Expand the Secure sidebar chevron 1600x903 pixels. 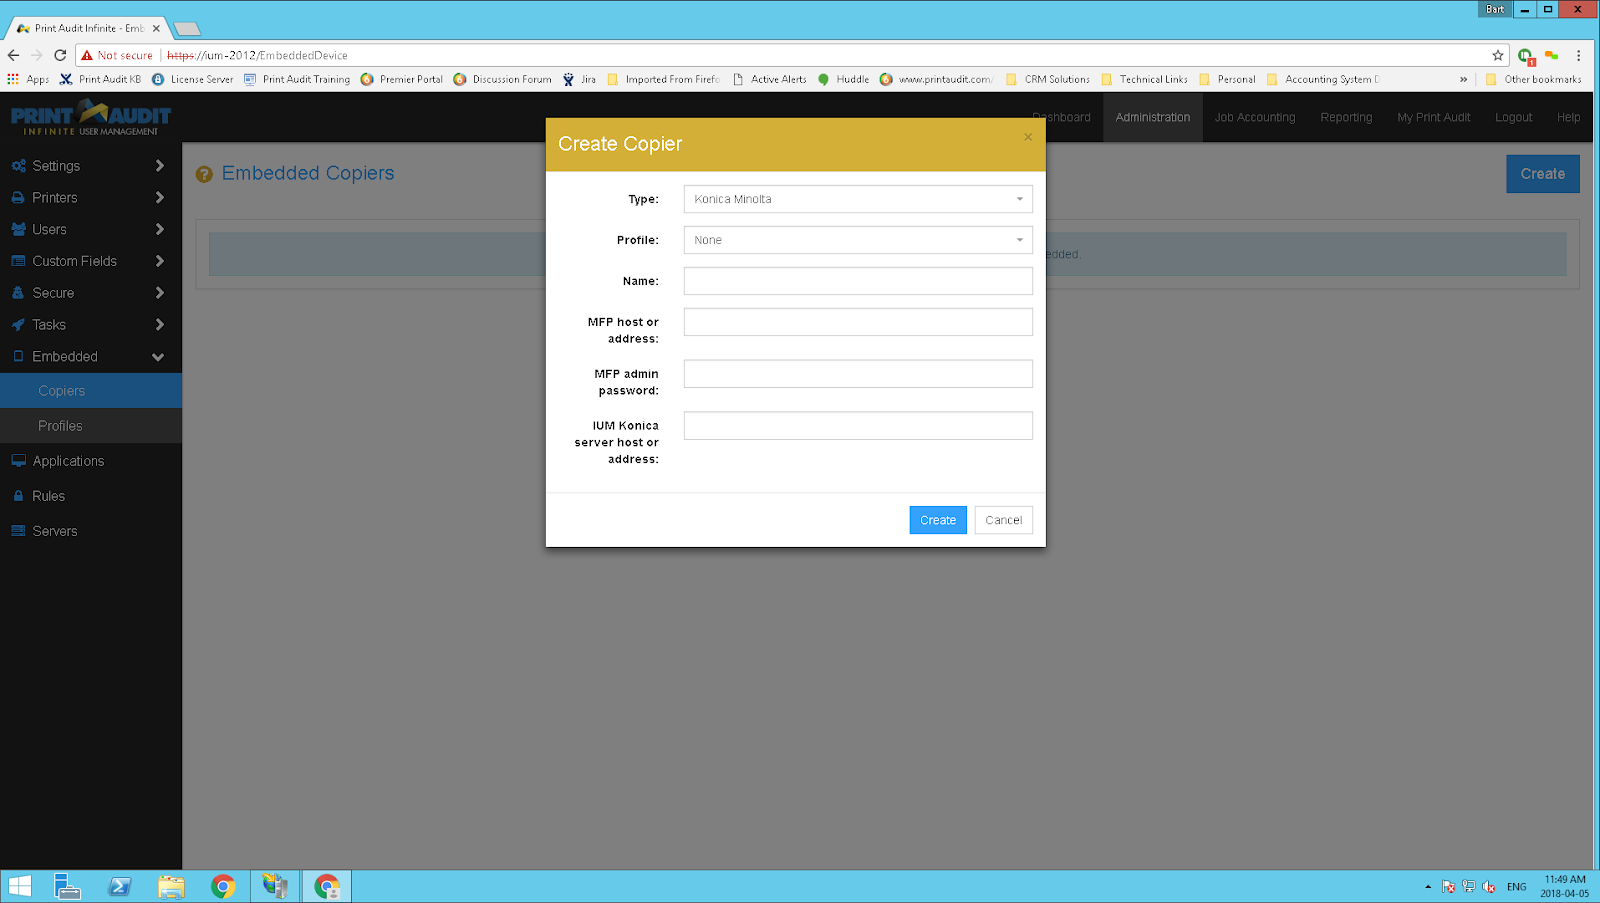[159, 293]
